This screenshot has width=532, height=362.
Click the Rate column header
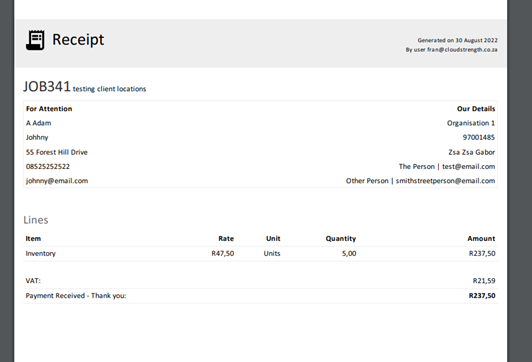coord(226,239)
